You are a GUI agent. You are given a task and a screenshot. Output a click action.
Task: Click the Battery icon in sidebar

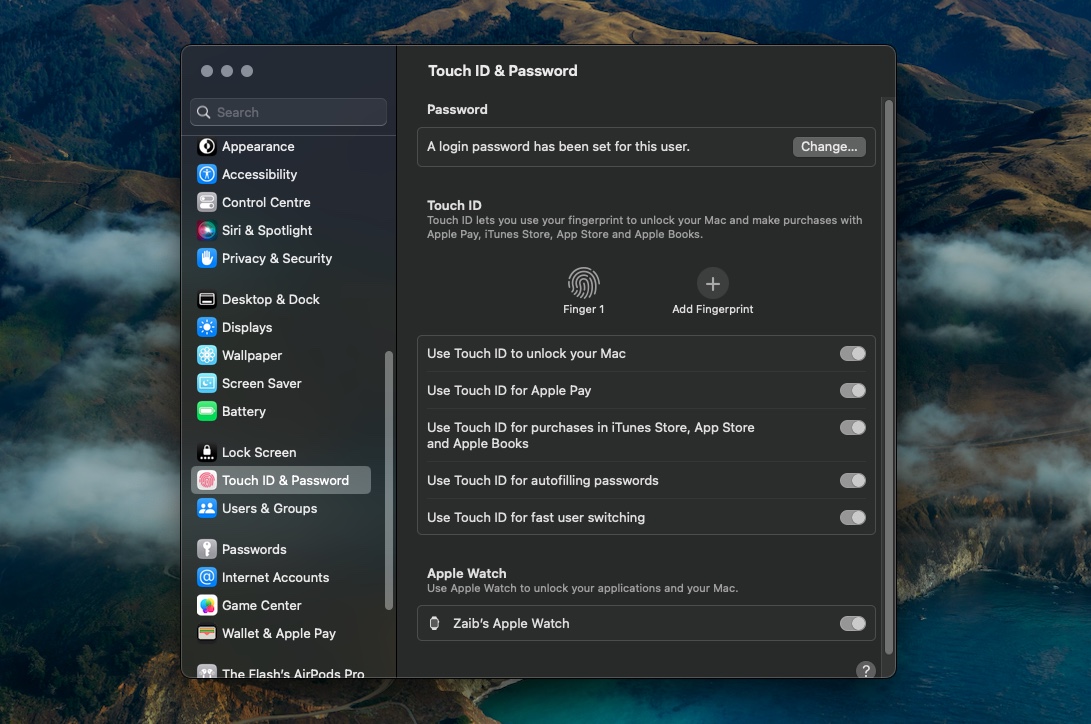(207, 411)
